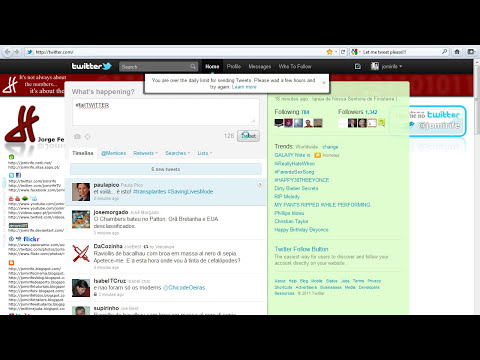Open the #SavingLivesMode hashtag
Screen dimensions: 480x360
tap(190, 192)
